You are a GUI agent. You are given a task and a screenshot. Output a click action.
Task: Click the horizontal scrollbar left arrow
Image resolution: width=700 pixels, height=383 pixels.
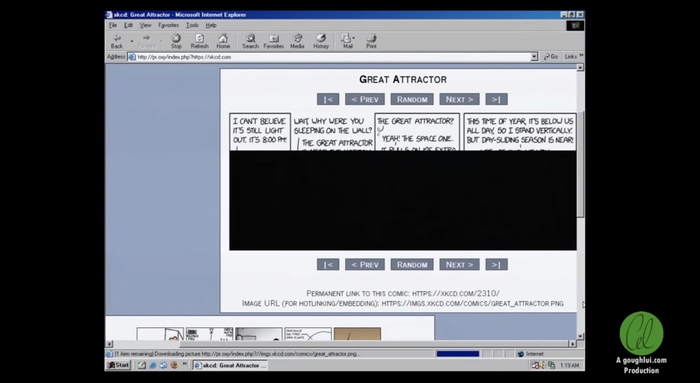[x=109, y=344]
